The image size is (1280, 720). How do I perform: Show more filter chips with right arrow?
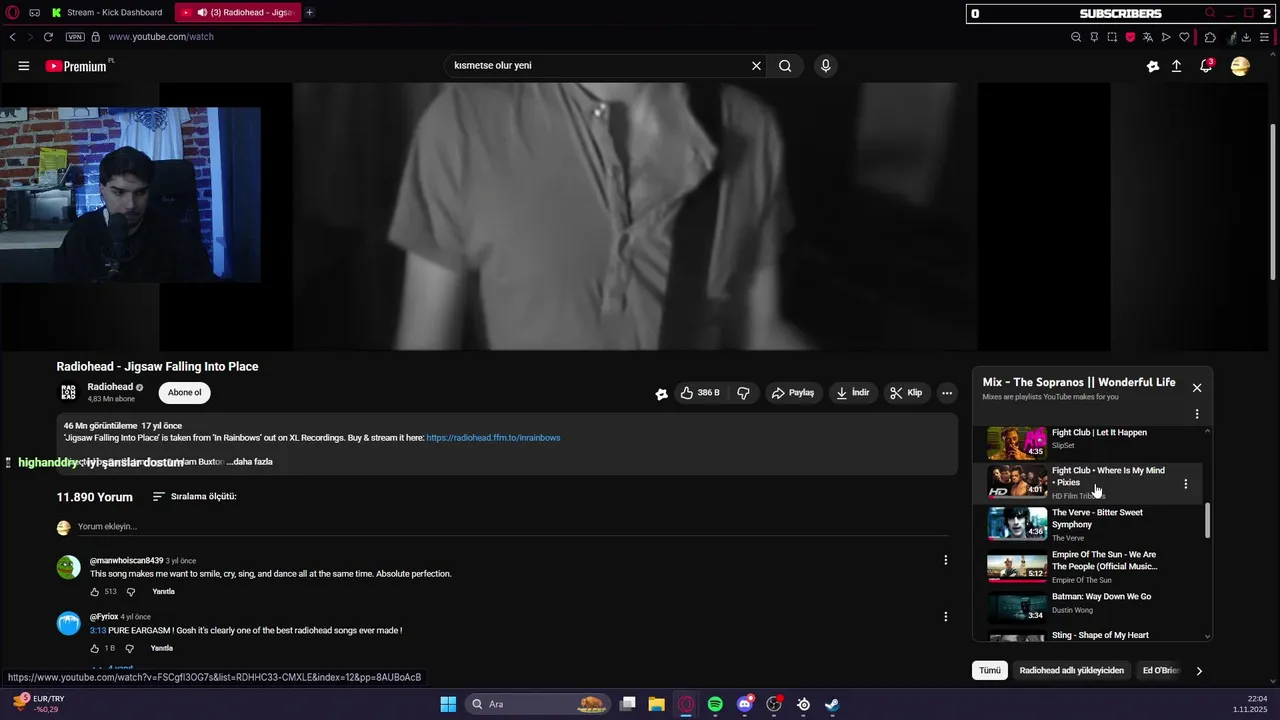(x=1199, y=671)
